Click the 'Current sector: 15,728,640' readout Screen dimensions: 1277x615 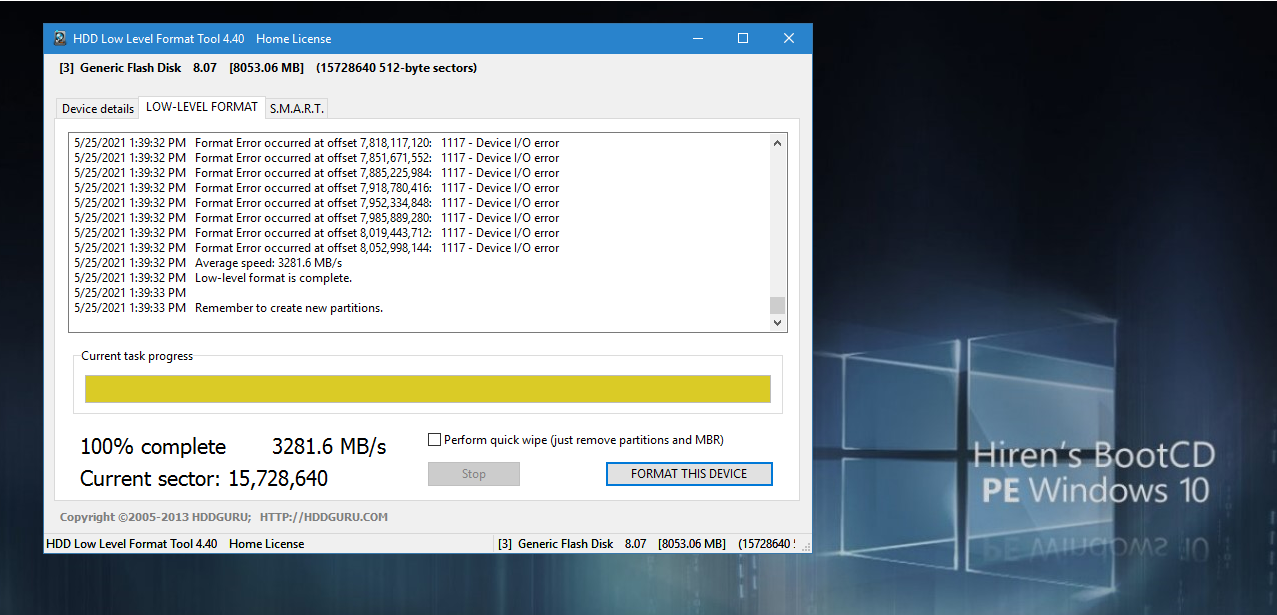point(204,479)
